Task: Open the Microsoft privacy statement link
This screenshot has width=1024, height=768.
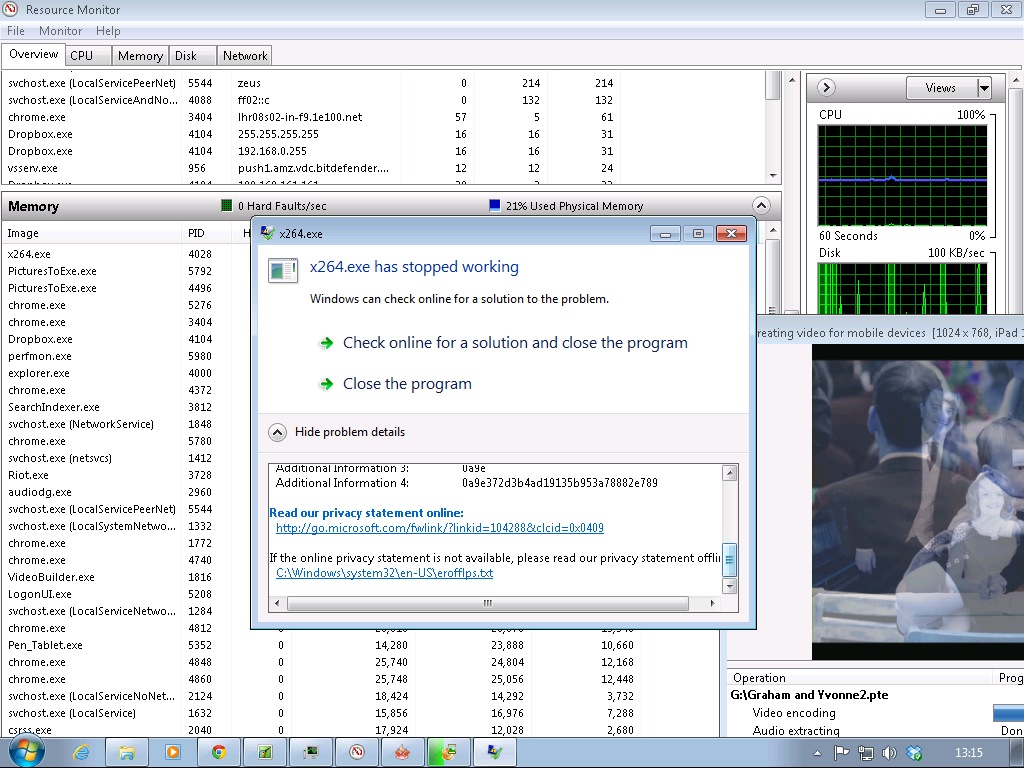Action: pyautogui.click(x=439, y=528)
